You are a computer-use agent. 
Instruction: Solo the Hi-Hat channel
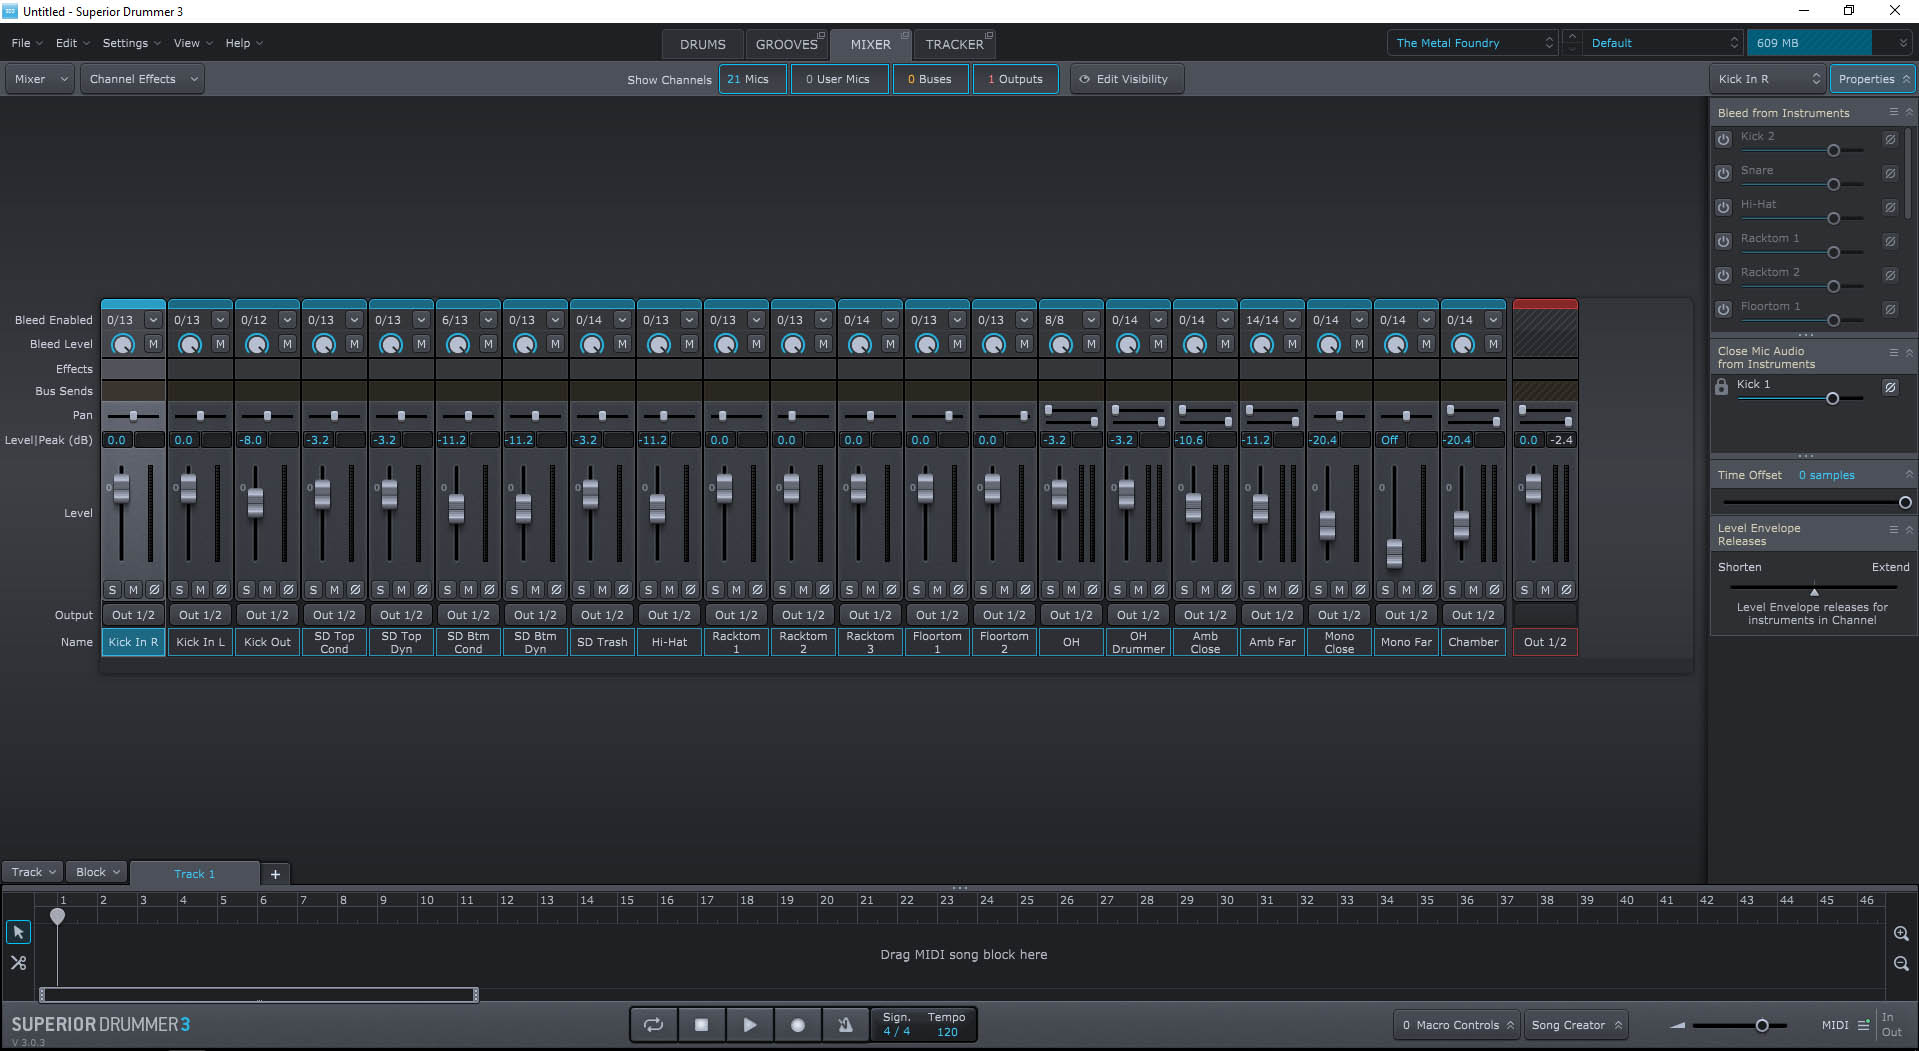[648, 590]
